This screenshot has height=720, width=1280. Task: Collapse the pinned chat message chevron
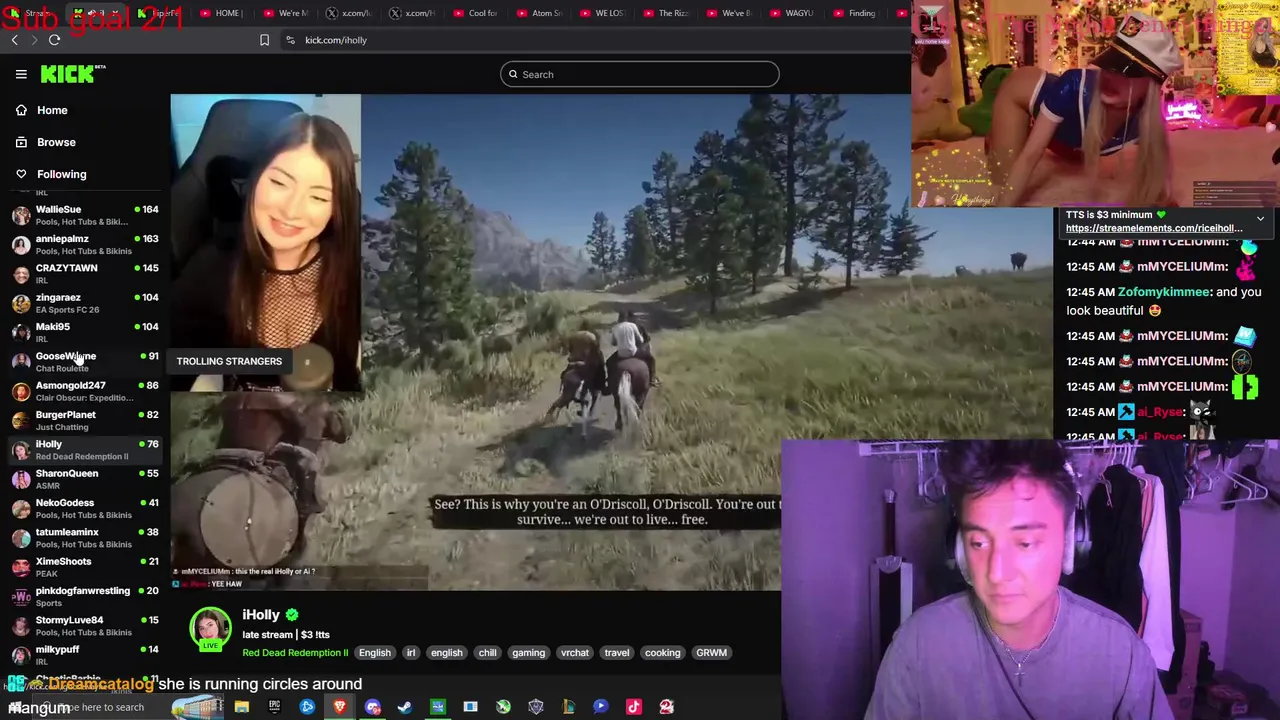tap(1260, 218)
